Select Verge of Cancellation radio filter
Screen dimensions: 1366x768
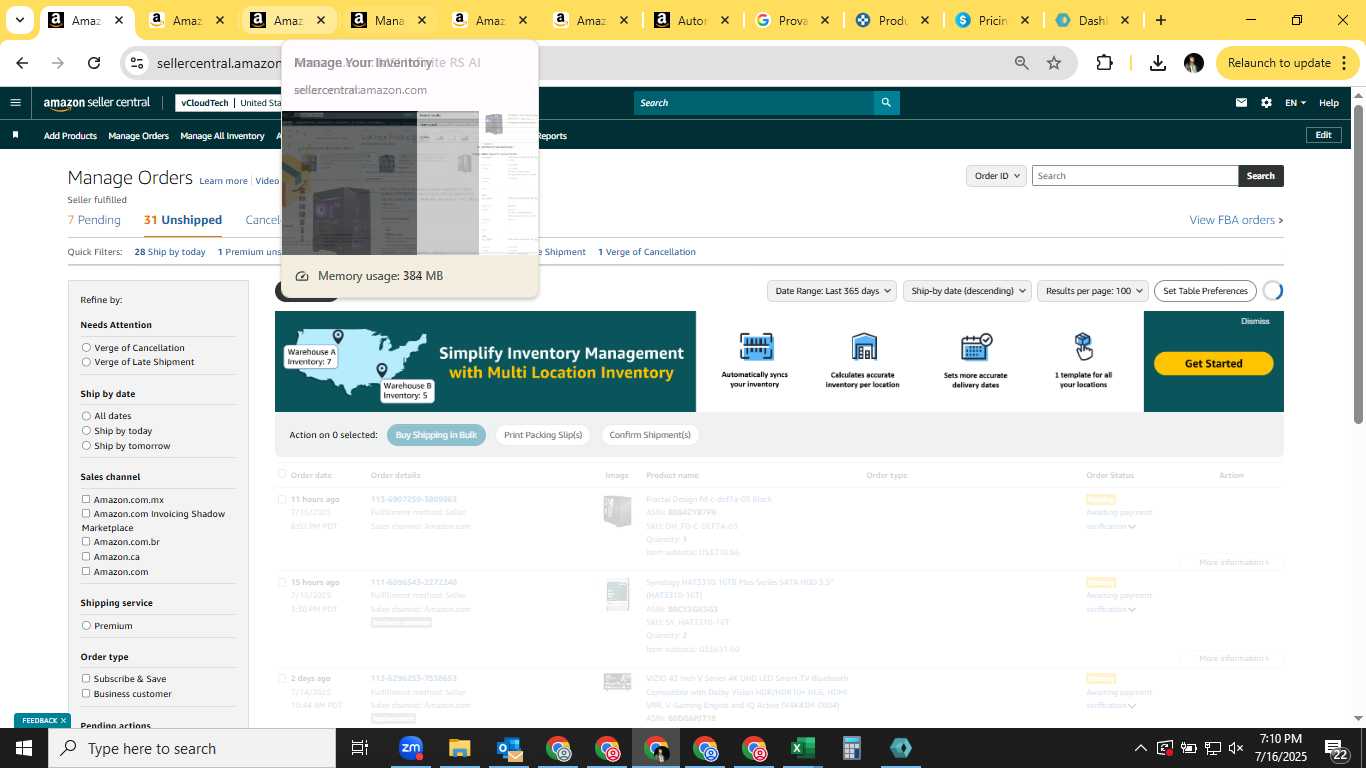[86, 348]
